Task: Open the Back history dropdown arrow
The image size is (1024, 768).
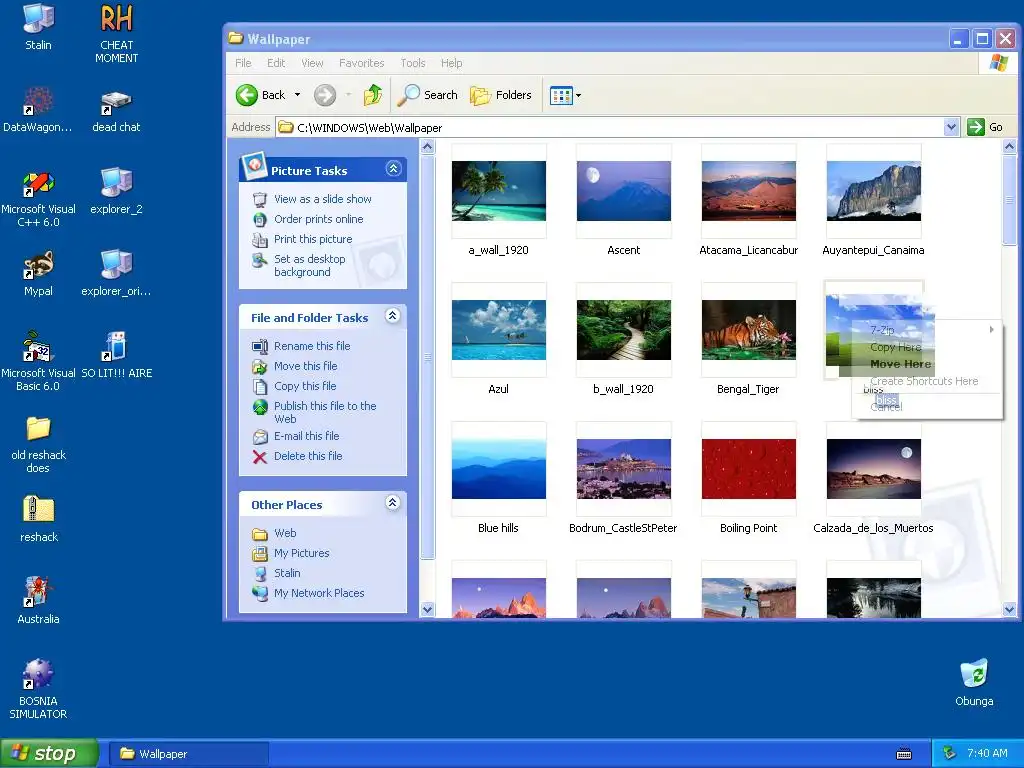Action: (x=297, y=95)
